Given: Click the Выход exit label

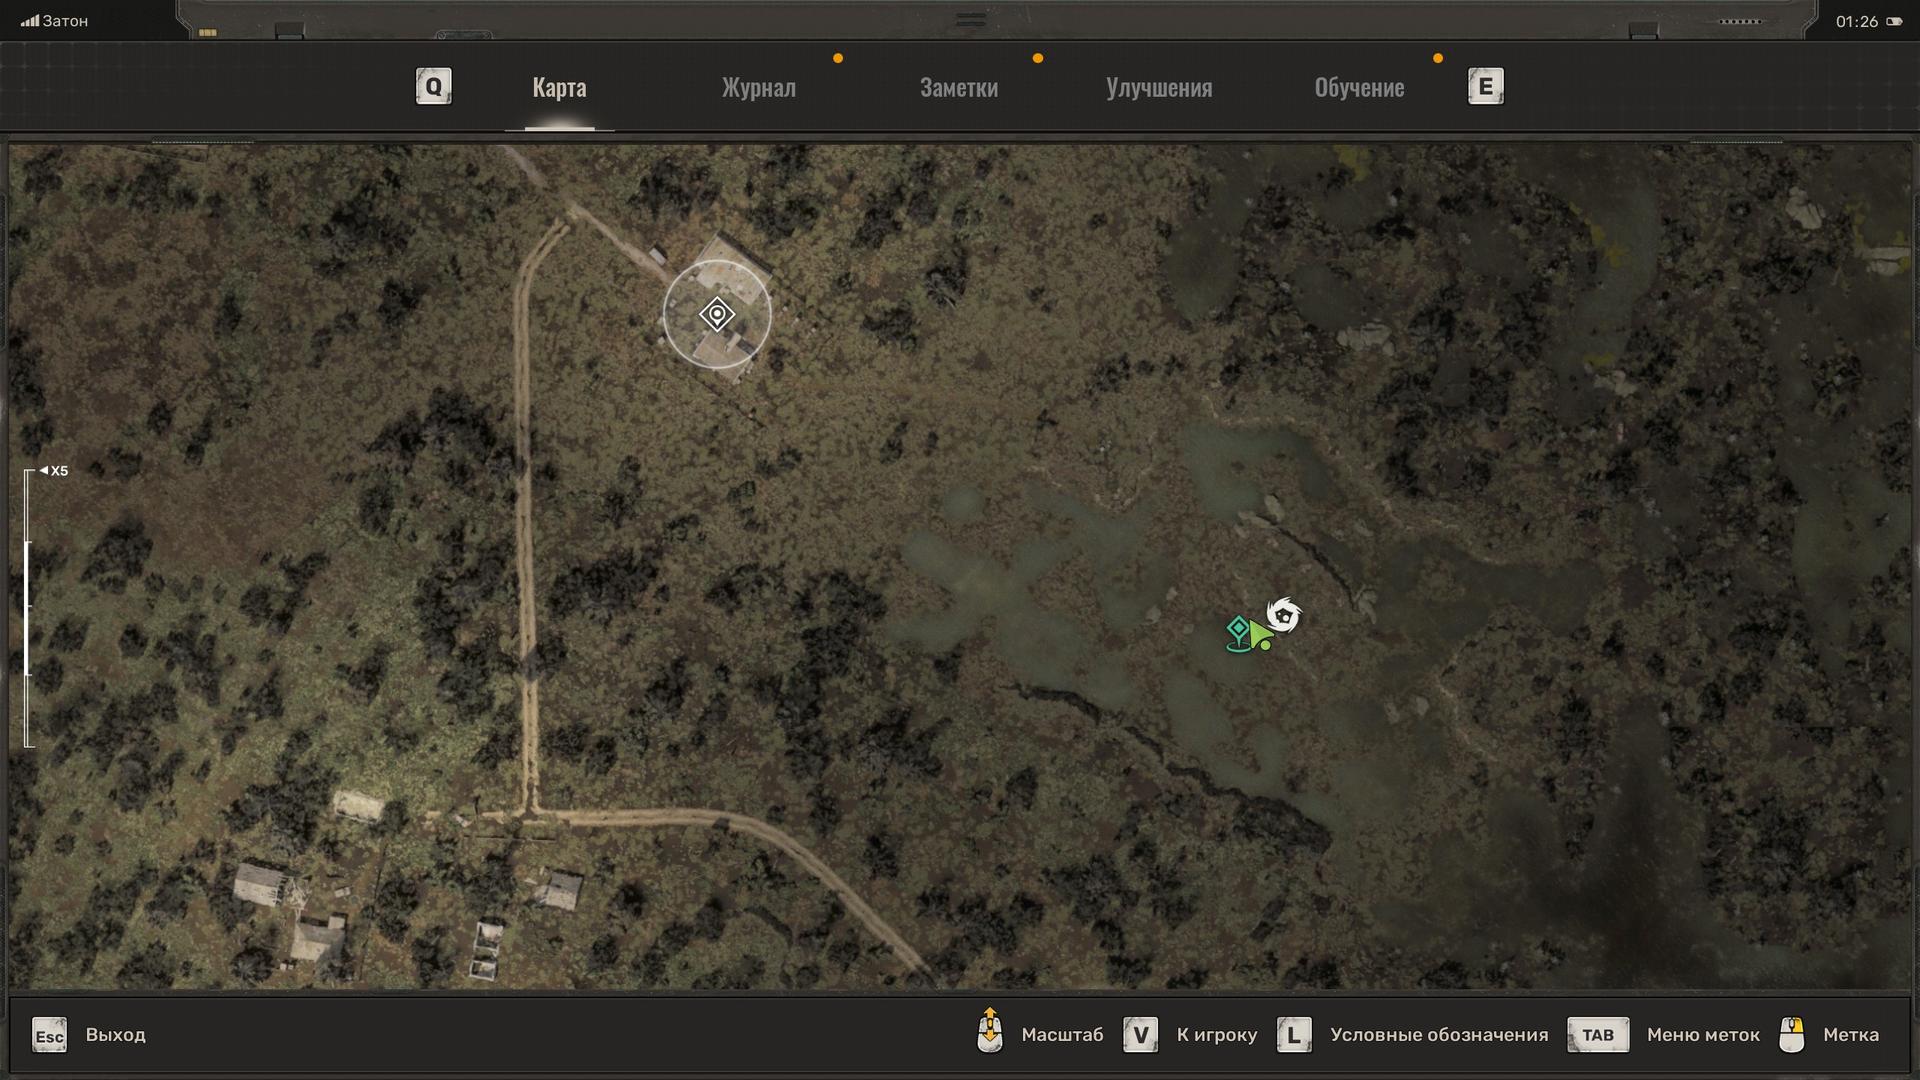Looking at the screenshot, I should tap(115, 1035).
